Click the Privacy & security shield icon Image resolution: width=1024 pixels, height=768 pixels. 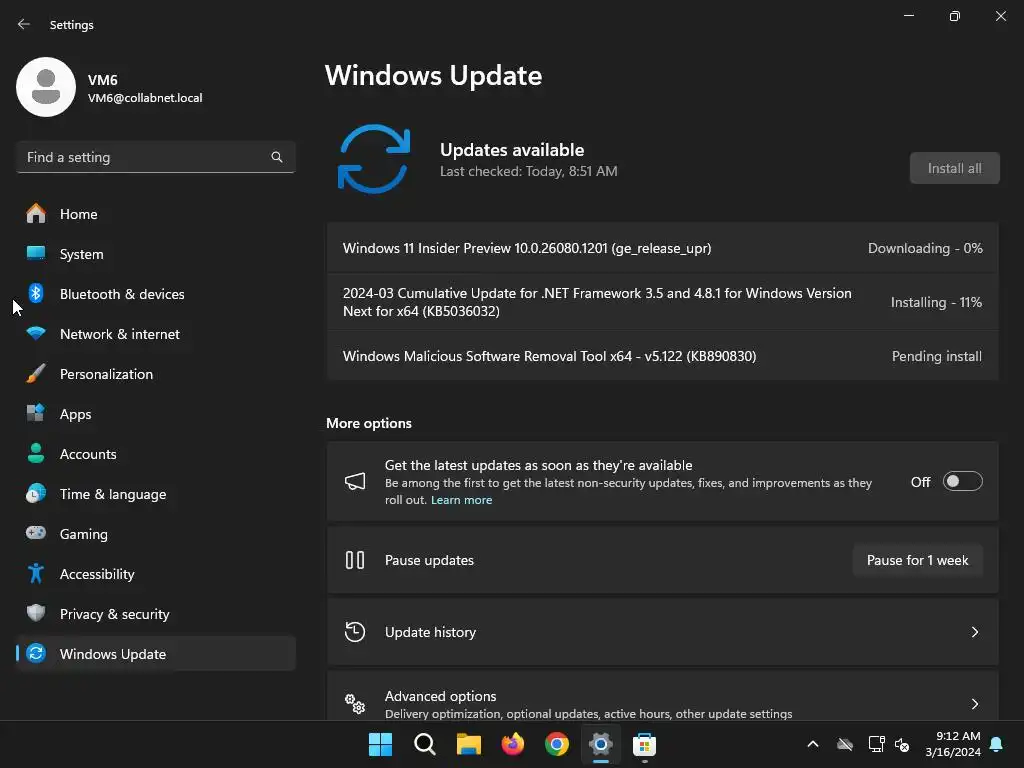(36, 613)
